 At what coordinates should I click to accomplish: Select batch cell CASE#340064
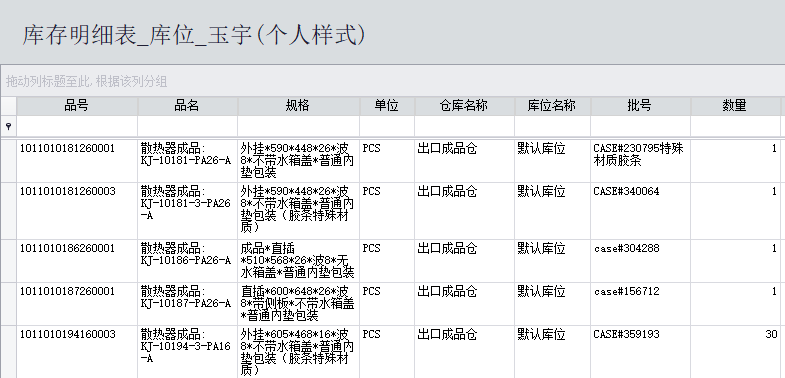click(x=640, y=211)
